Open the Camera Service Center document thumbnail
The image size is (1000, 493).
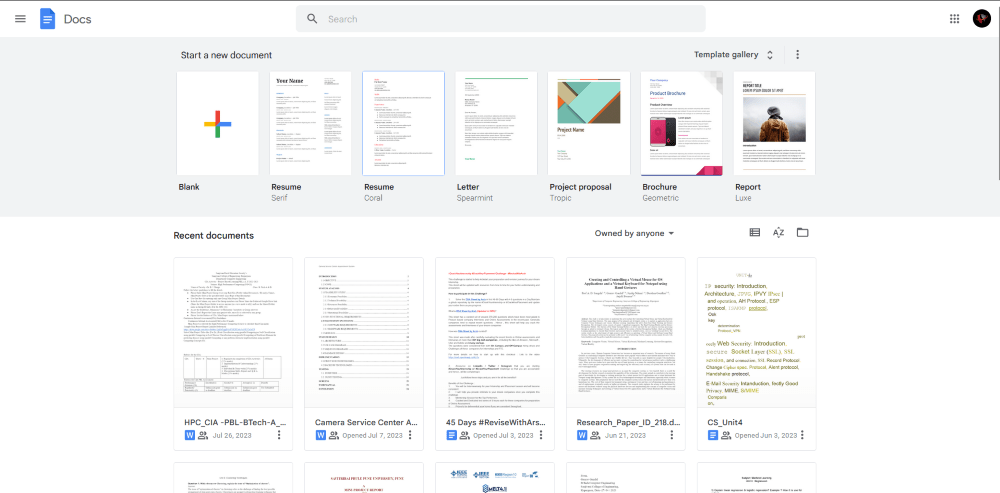pyautogui.click(x=364, y=332)
